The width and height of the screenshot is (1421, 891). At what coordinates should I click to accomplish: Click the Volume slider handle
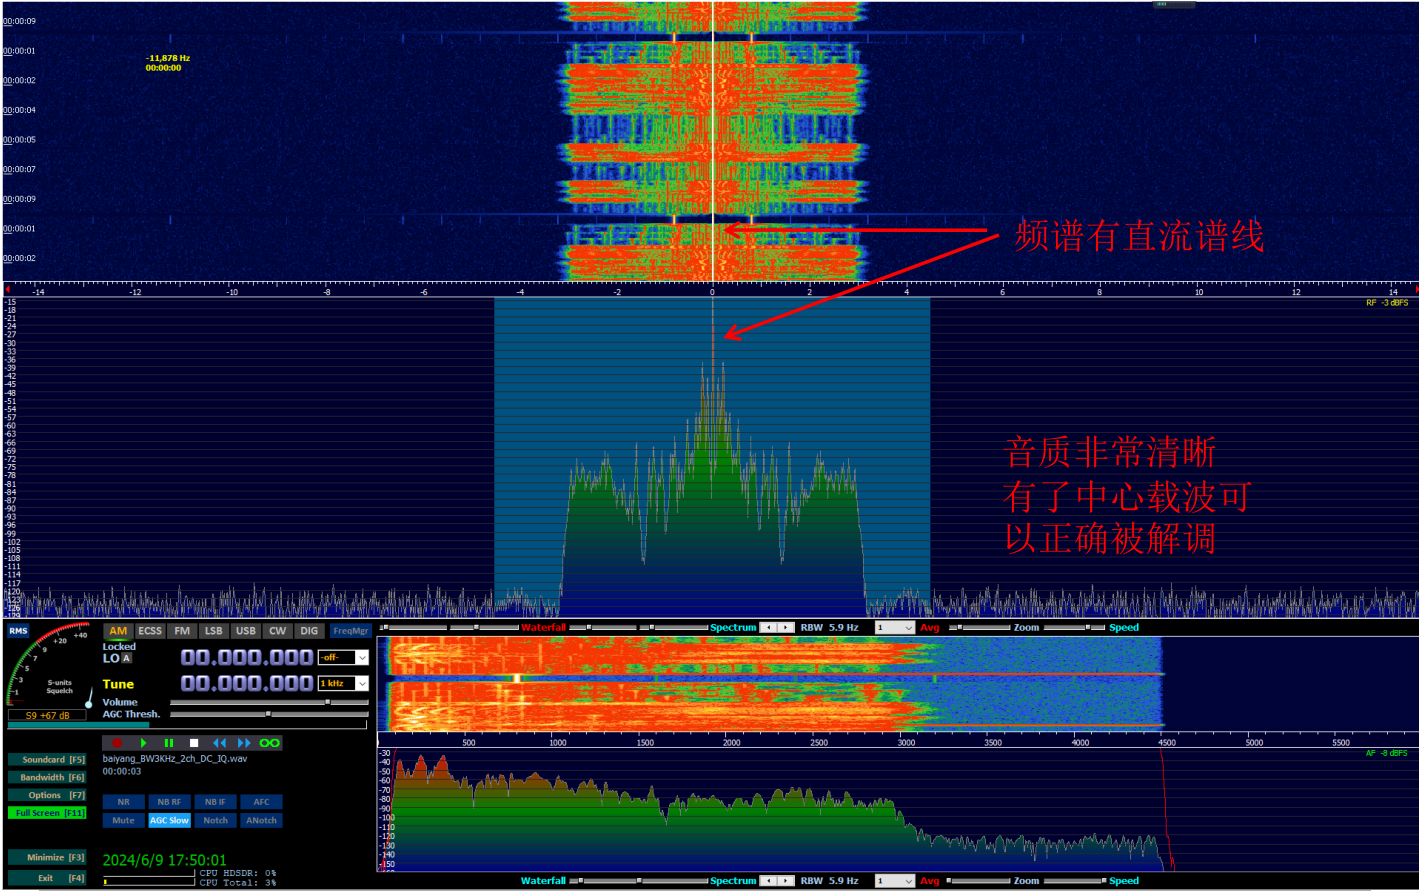[327, 702]
